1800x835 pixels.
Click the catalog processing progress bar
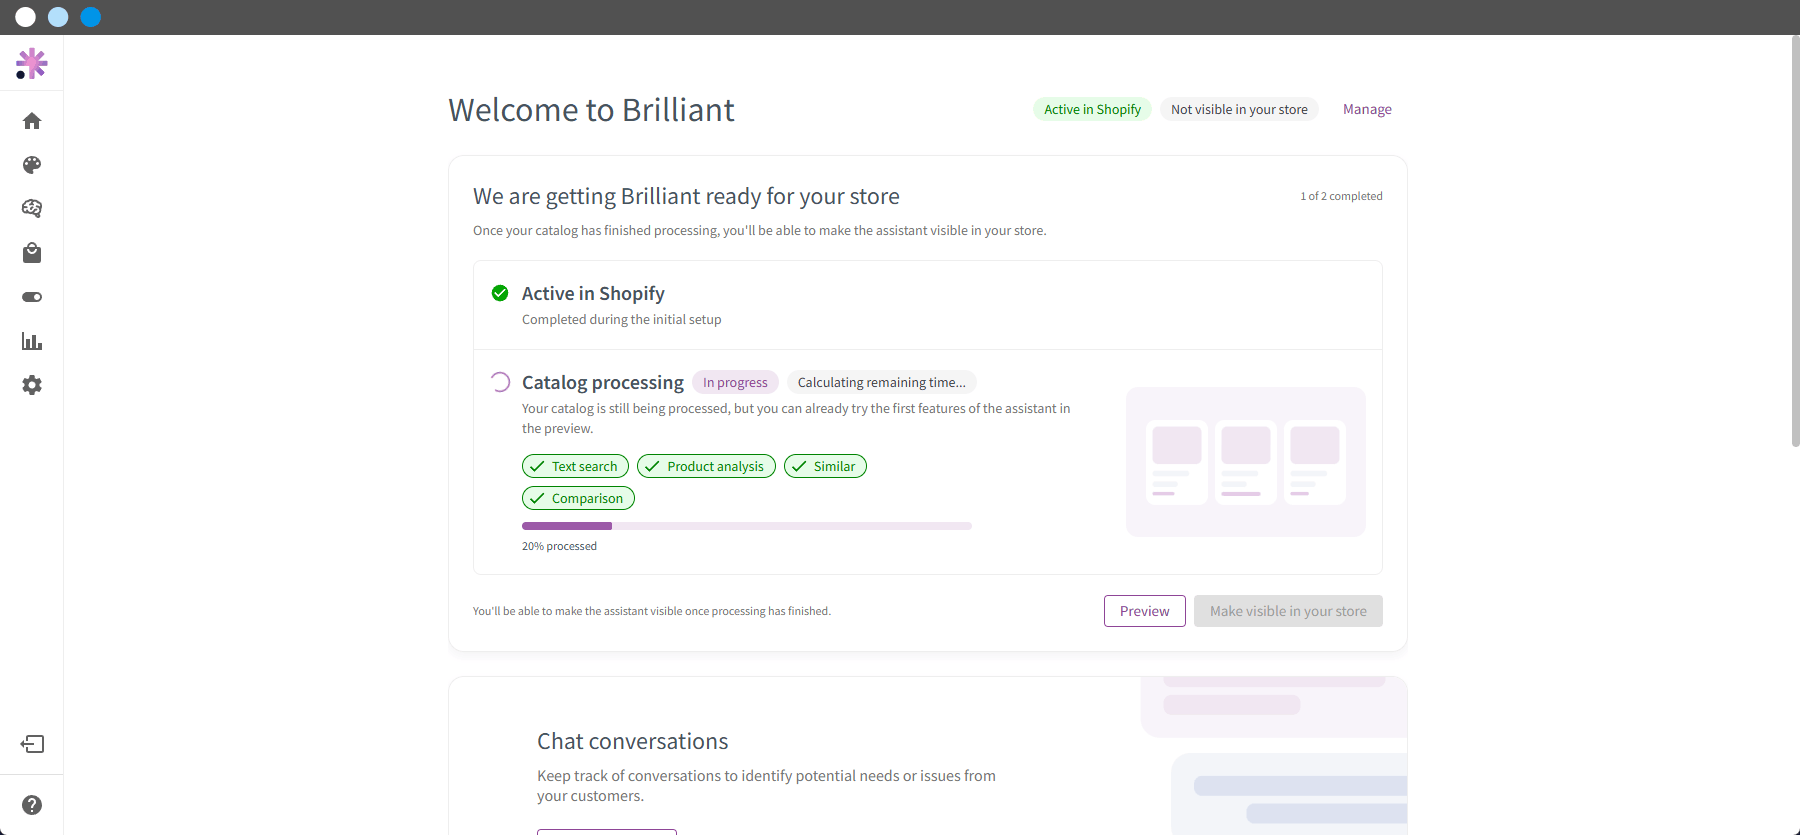[747, 526]
